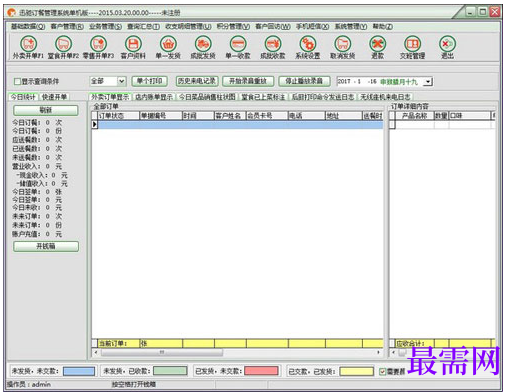
Task: Click 停止播放录音 button
Action: coord(304,81)
